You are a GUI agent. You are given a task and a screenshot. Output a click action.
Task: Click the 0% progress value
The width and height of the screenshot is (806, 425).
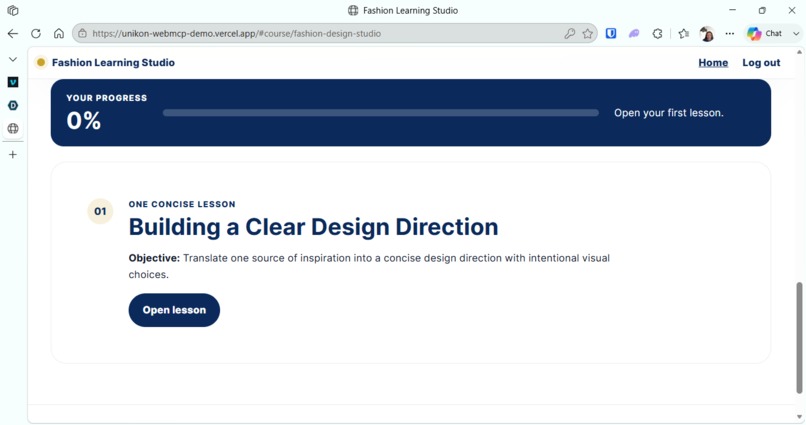pos(84,121)
